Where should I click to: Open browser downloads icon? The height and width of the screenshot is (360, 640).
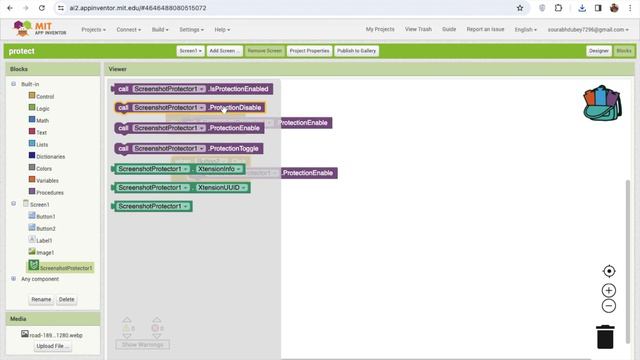[x=582, y=8]
